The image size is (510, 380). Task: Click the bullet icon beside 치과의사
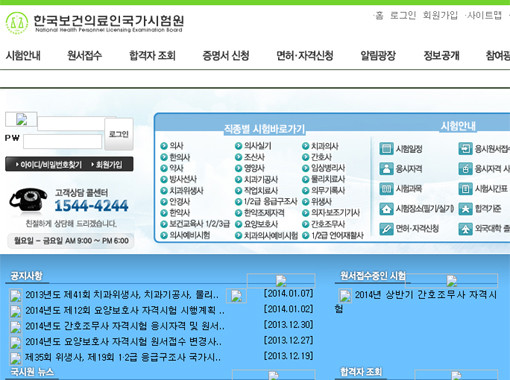click(306, 146)
